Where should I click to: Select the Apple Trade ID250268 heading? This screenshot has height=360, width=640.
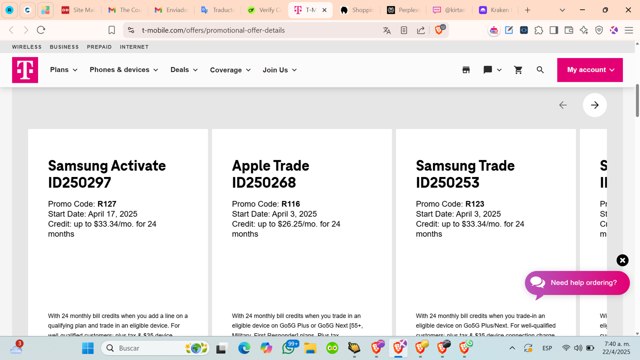271,174
